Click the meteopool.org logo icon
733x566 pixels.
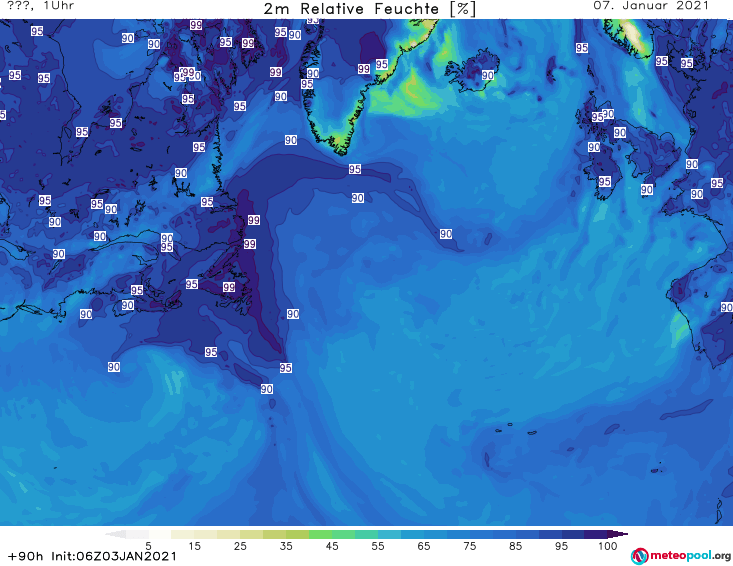(639, 556)
